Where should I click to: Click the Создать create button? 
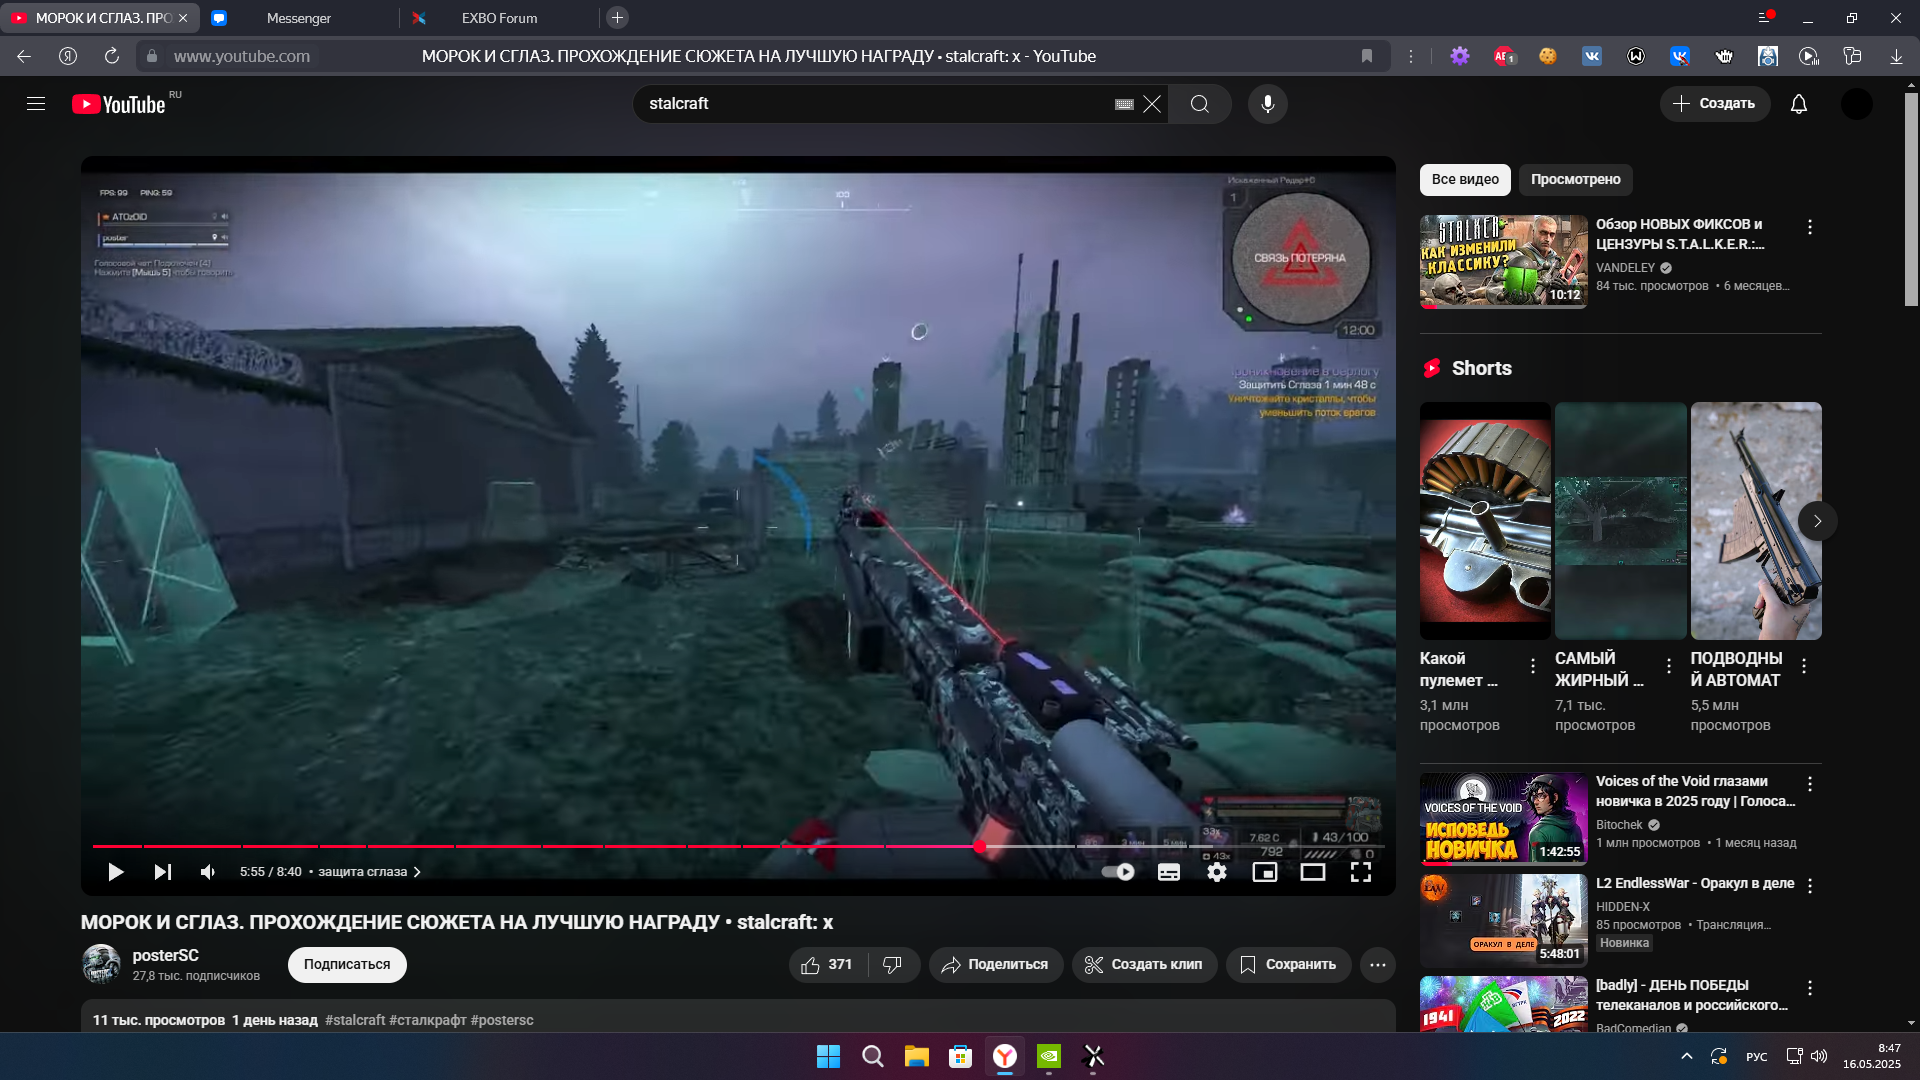tap(1714, 104)
